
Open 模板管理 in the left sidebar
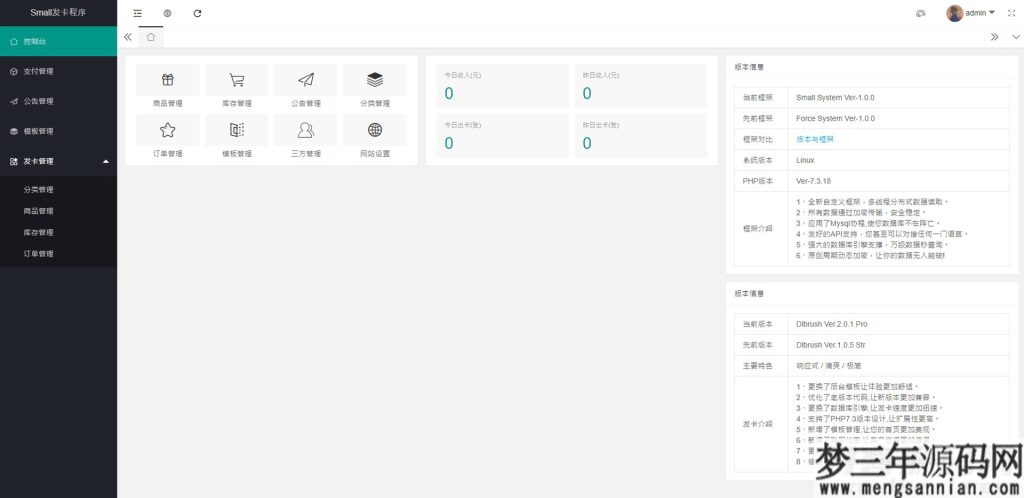[58, 131]
